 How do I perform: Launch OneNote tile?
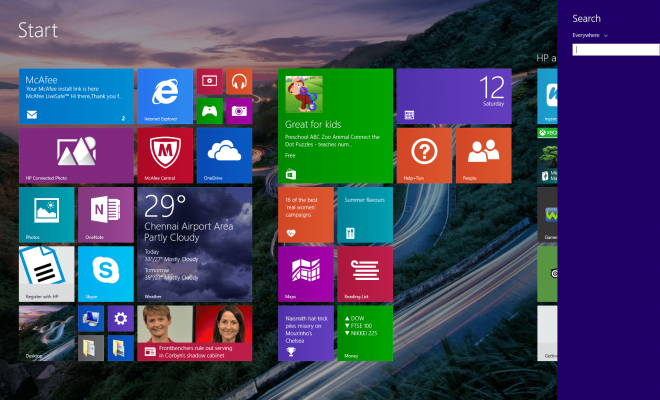106,215
